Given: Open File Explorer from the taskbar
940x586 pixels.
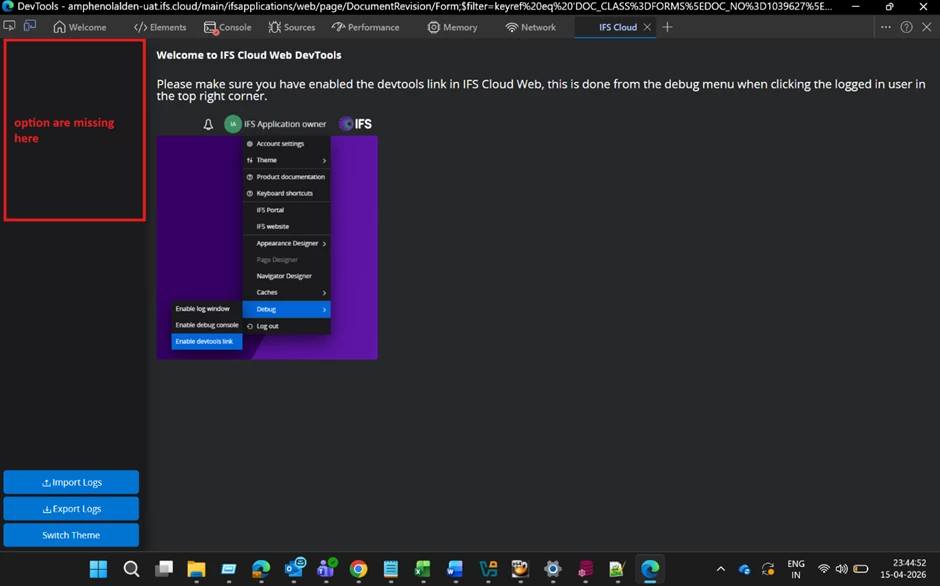Looking at the screenshot, I should [196, 569].
